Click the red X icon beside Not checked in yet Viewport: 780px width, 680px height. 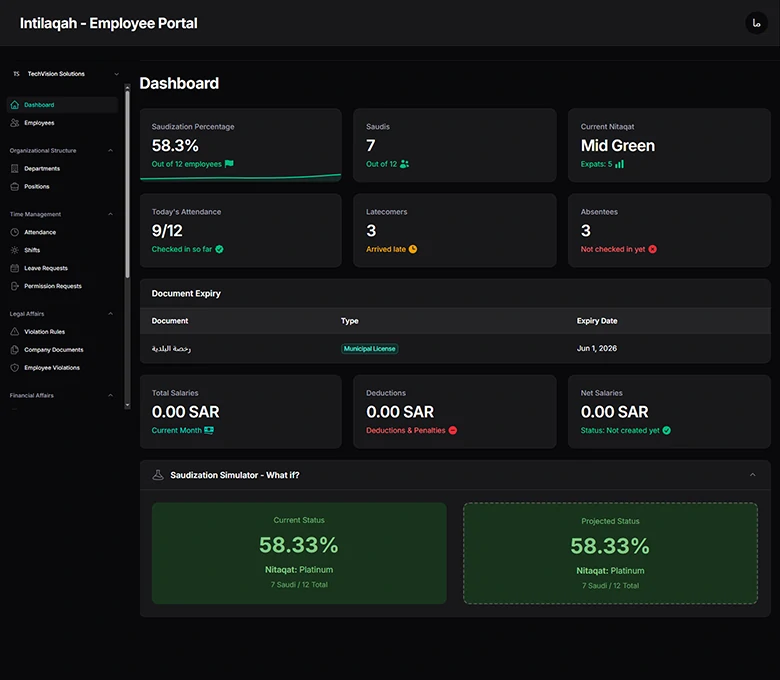[x=653, y=249]
